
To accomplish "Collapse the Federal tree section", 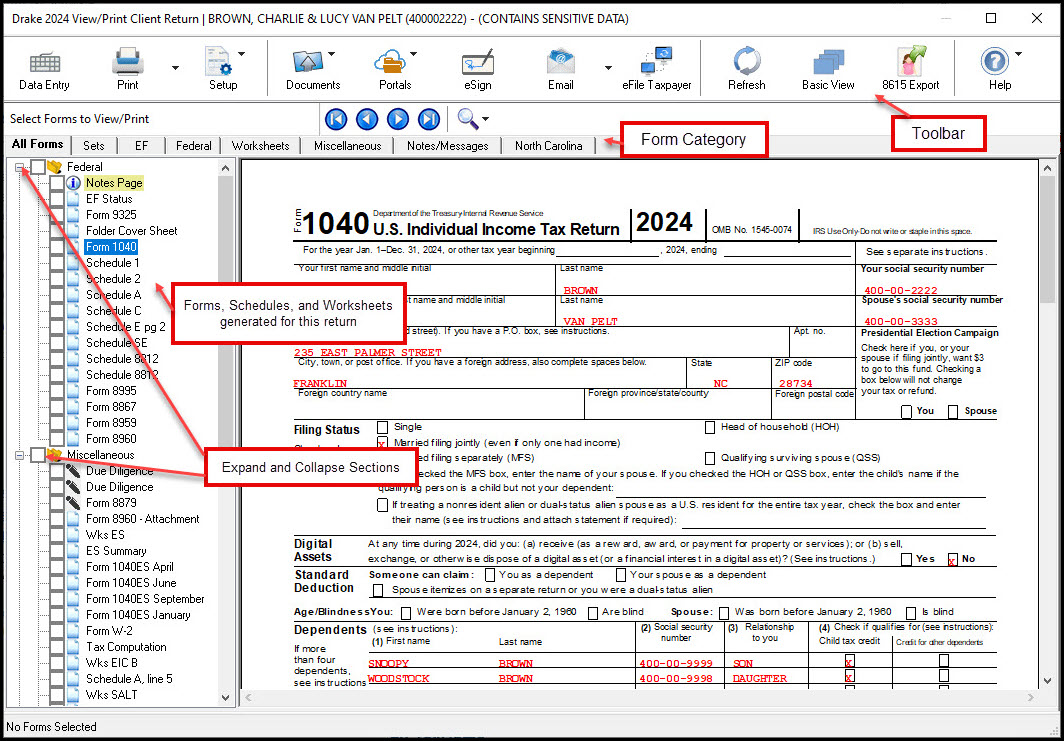I will 20,167.
